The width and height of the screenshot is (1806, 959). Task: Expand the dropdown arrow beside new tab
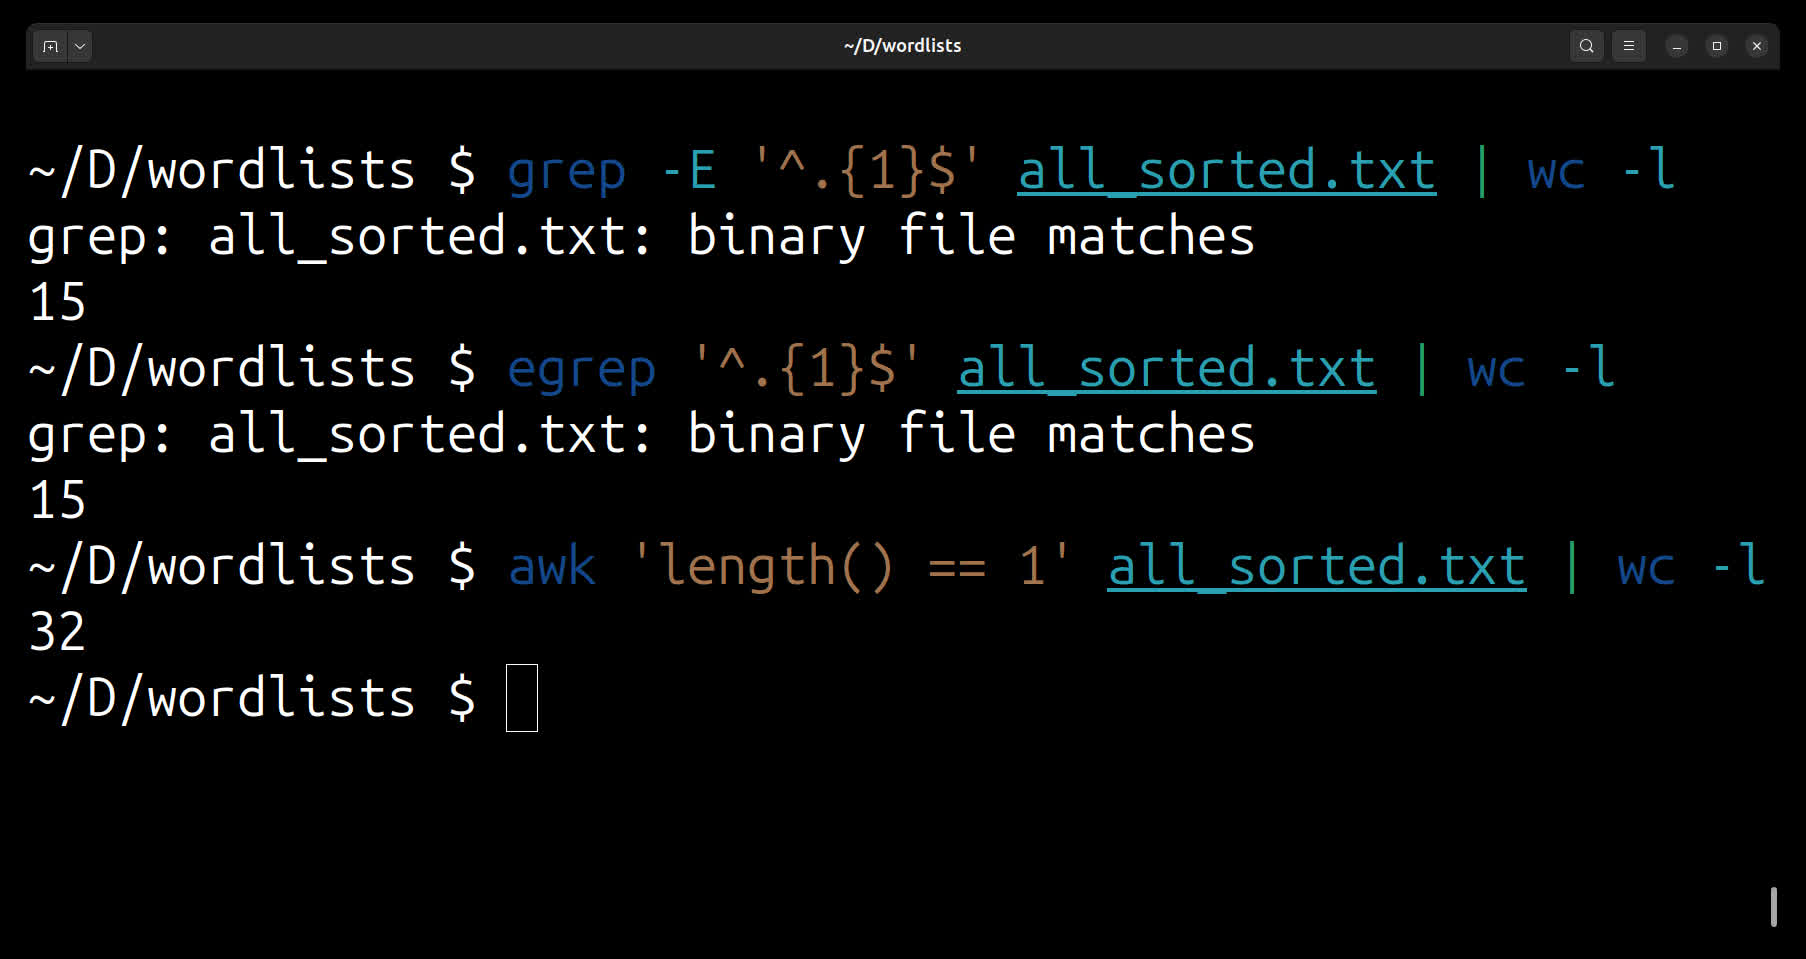tap(80, 46)
